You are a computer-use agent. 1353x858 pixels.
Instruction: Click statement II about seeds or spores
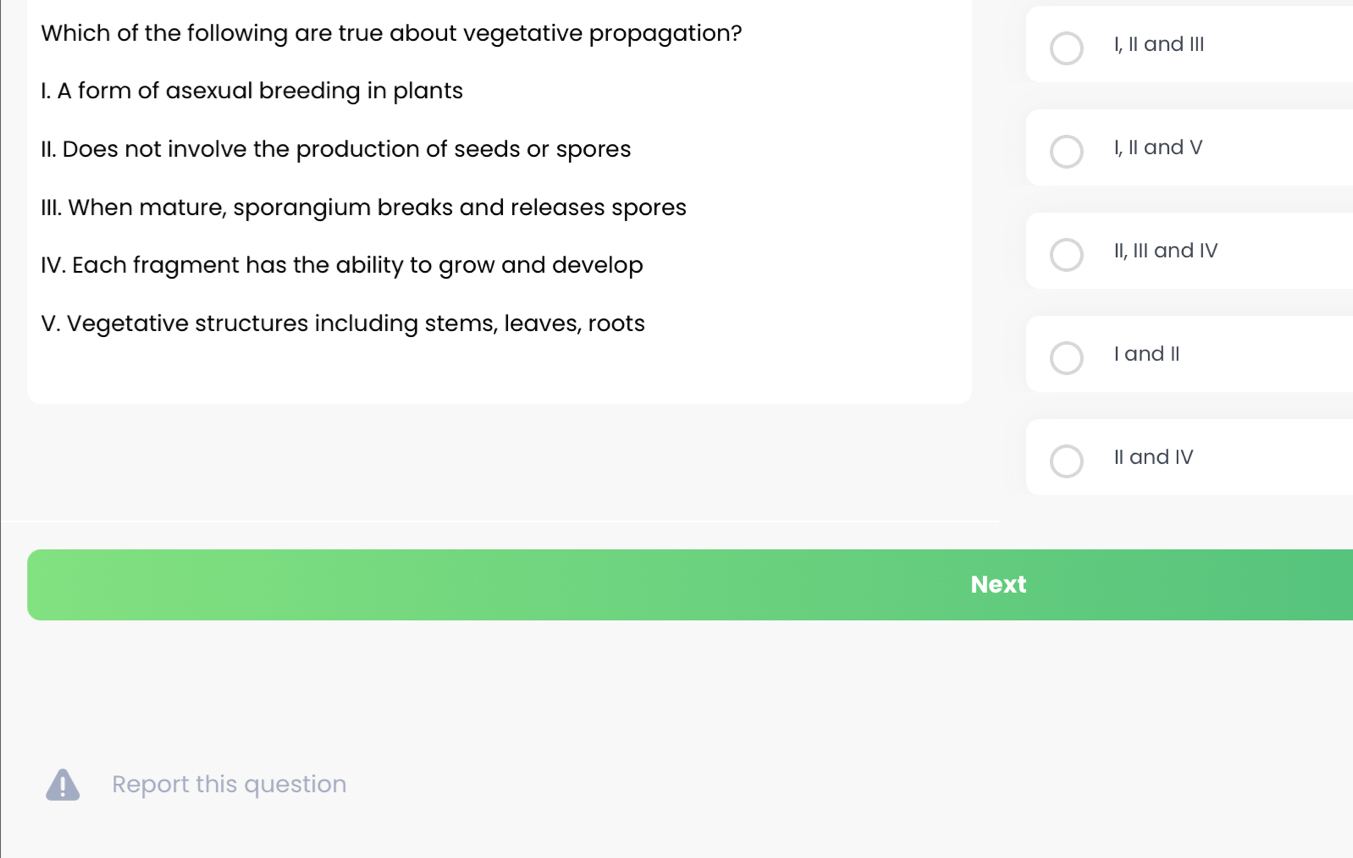pyautogui.click(x=336, y=149)
